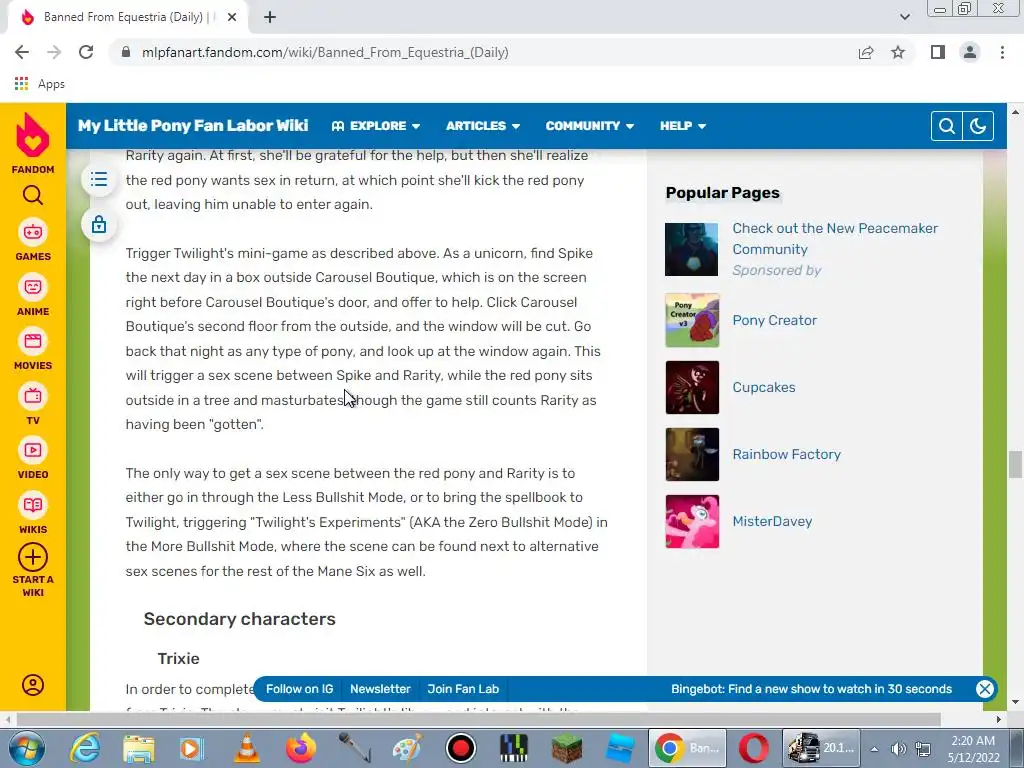
Task: Click the Start a Wiki plus icon
Action: pyautogui.click(x=33, y=558)
